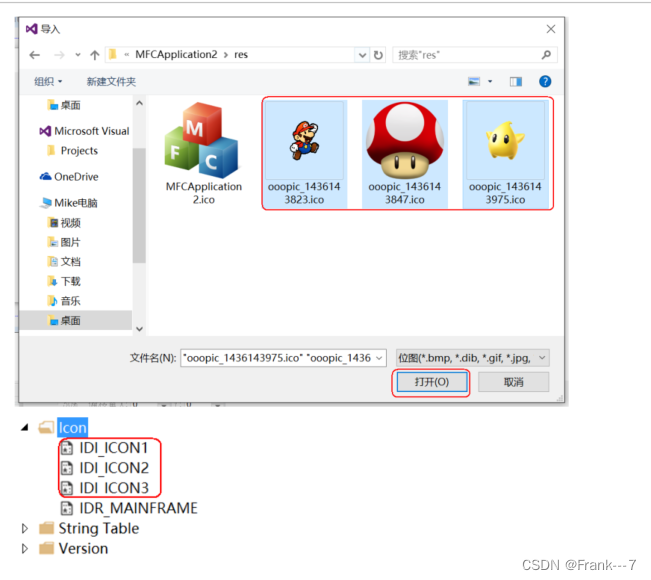Viewport: 651px width, 580px height.
Task: Click MFCApplication2 in the address path
Action: (x=176, y=54)
